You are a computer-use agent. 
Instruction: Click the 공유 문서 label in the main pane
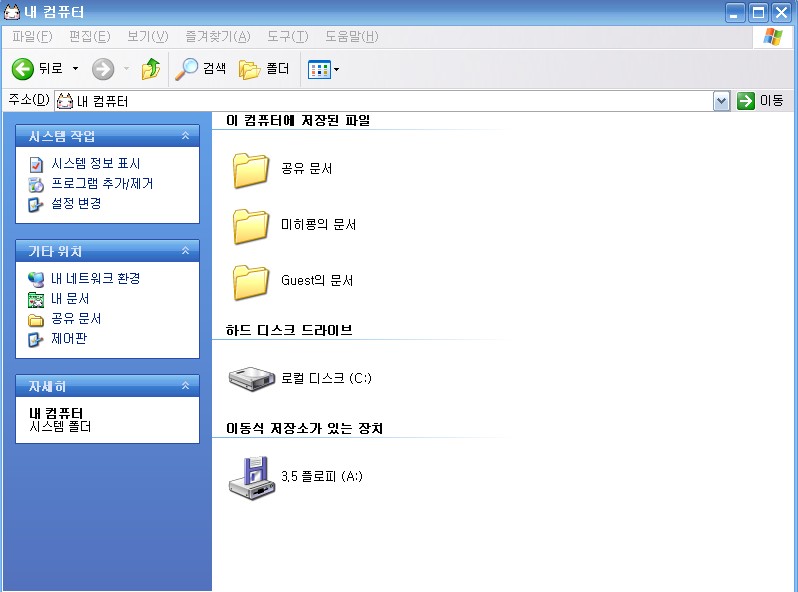(306, 168)
